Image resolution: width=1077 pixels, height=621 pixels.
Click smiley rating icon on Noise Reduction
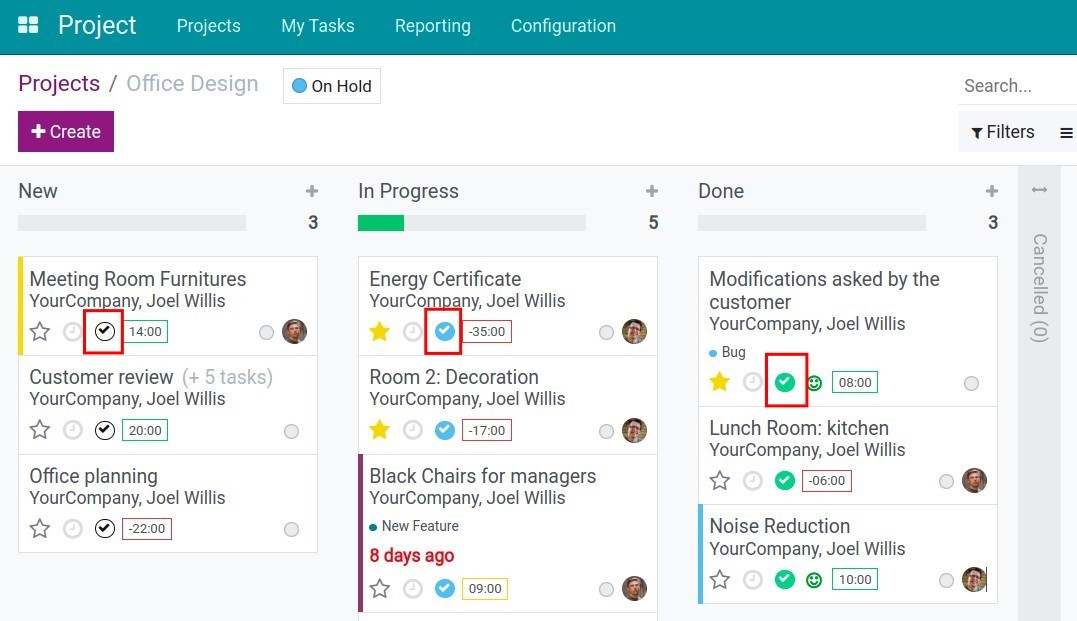coord(814,580)
